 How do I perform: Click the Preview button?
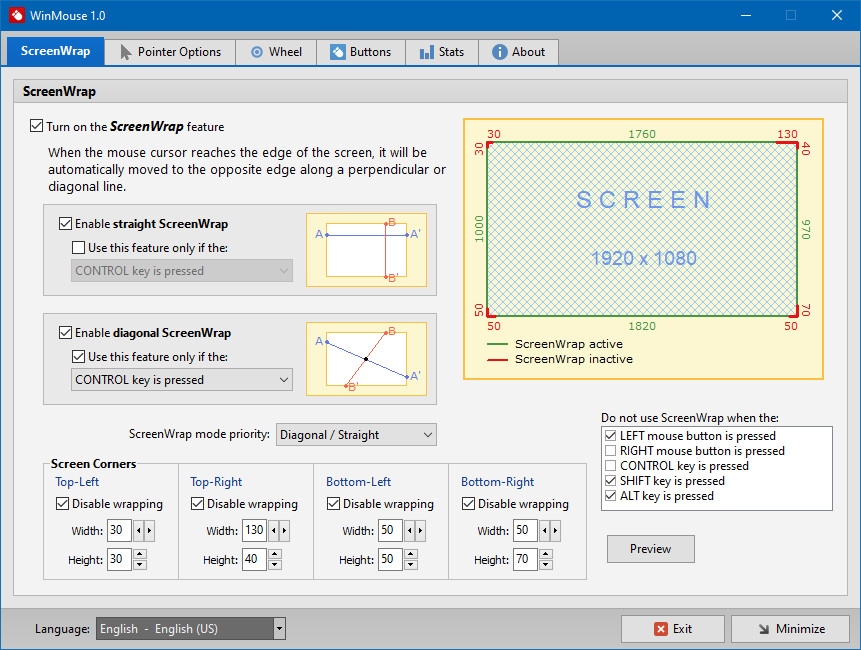pyautogui.click(x=651, y=549)
